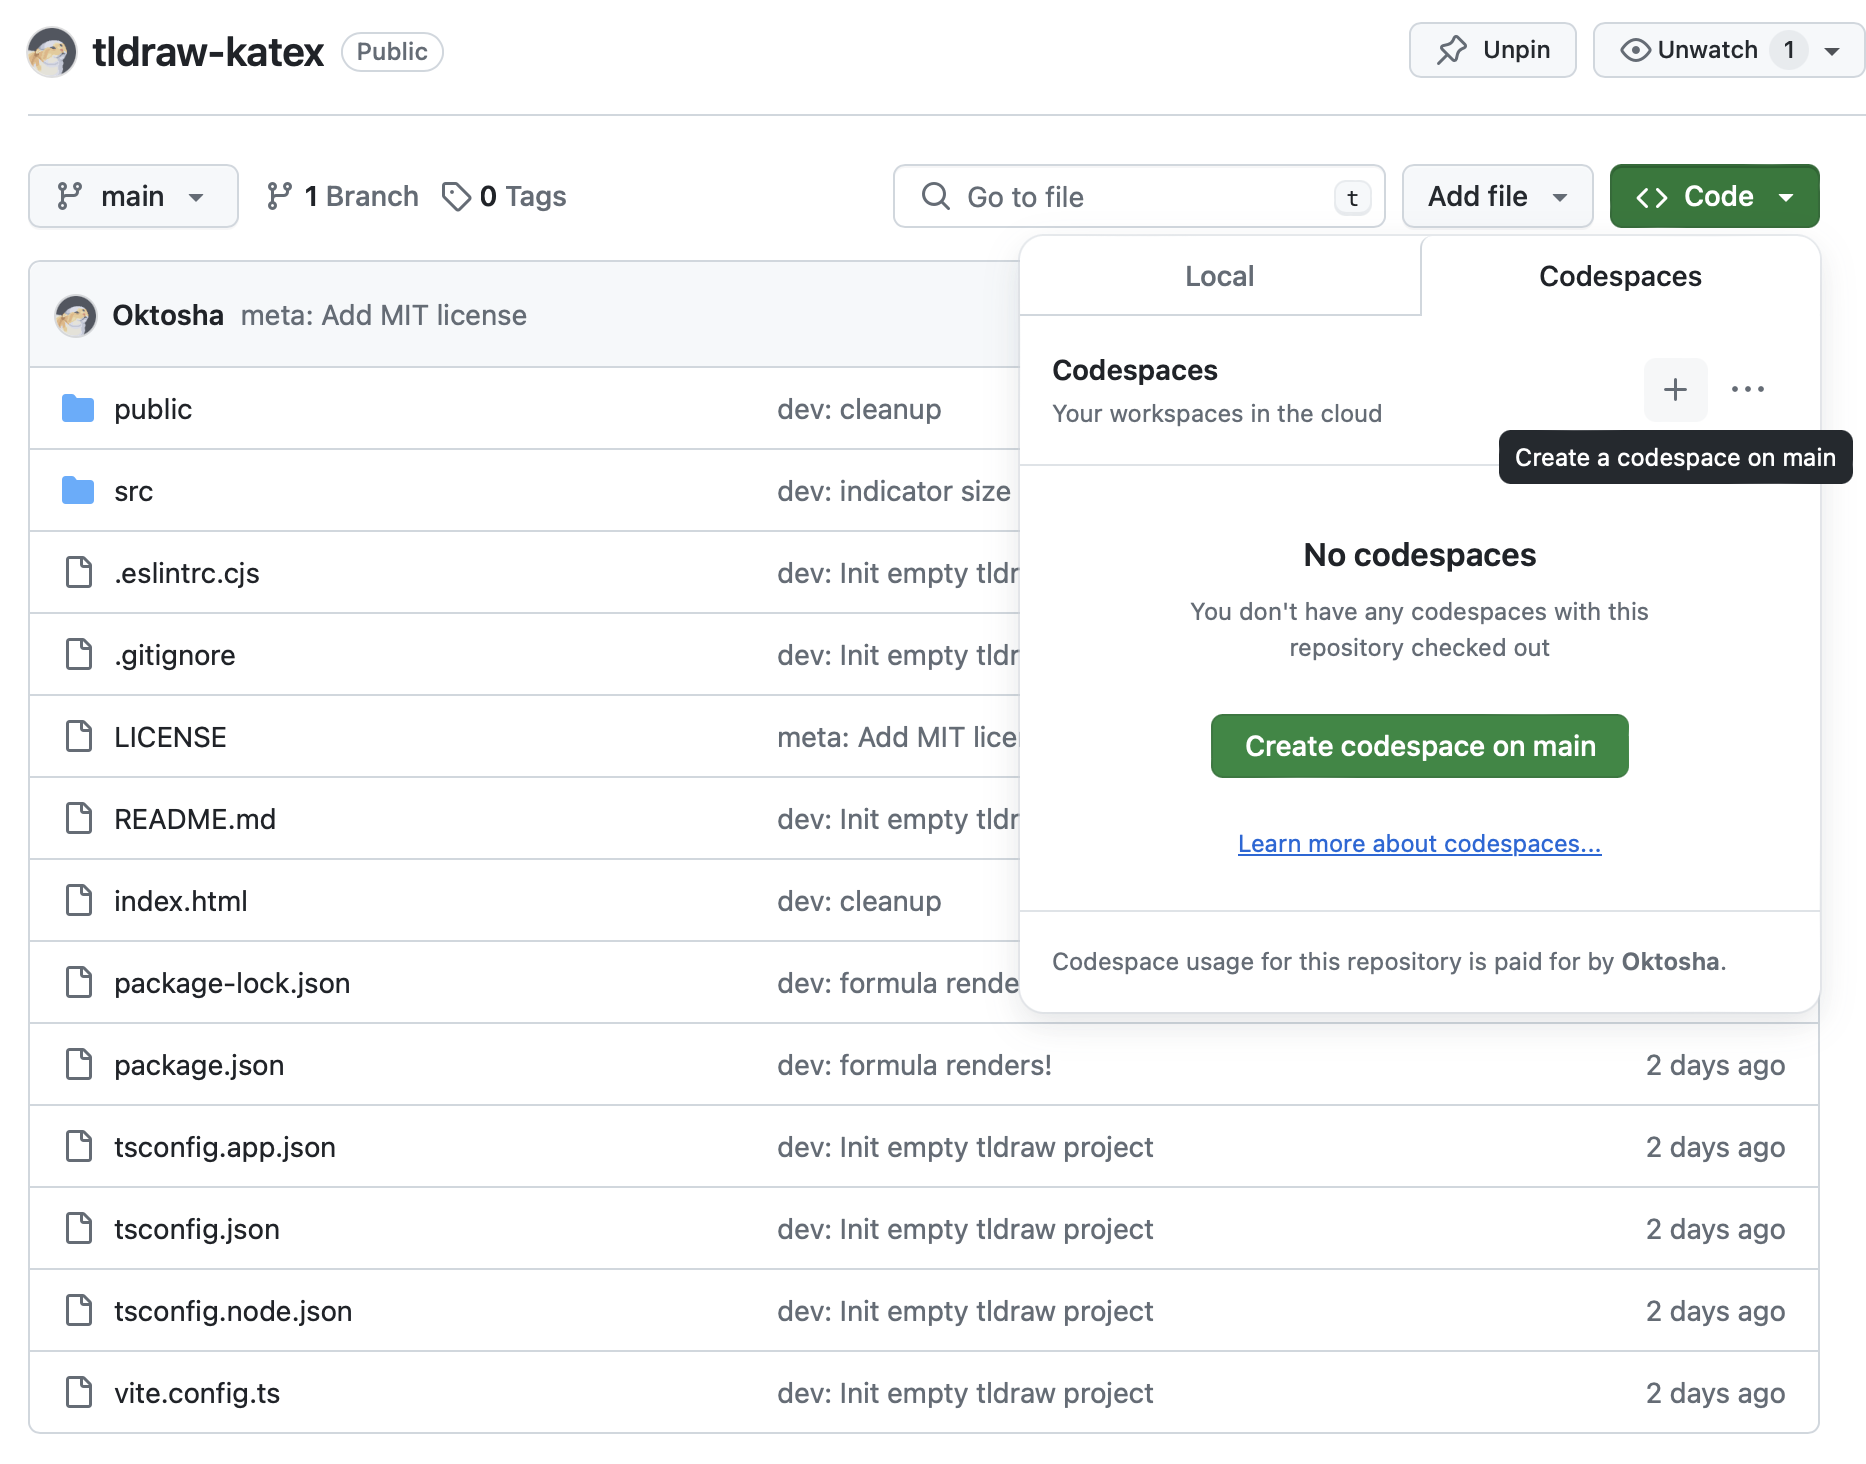This screenshot has width=1866, height=1464.
Task: Click the file icon for index.html
Action: click(79, 901)
